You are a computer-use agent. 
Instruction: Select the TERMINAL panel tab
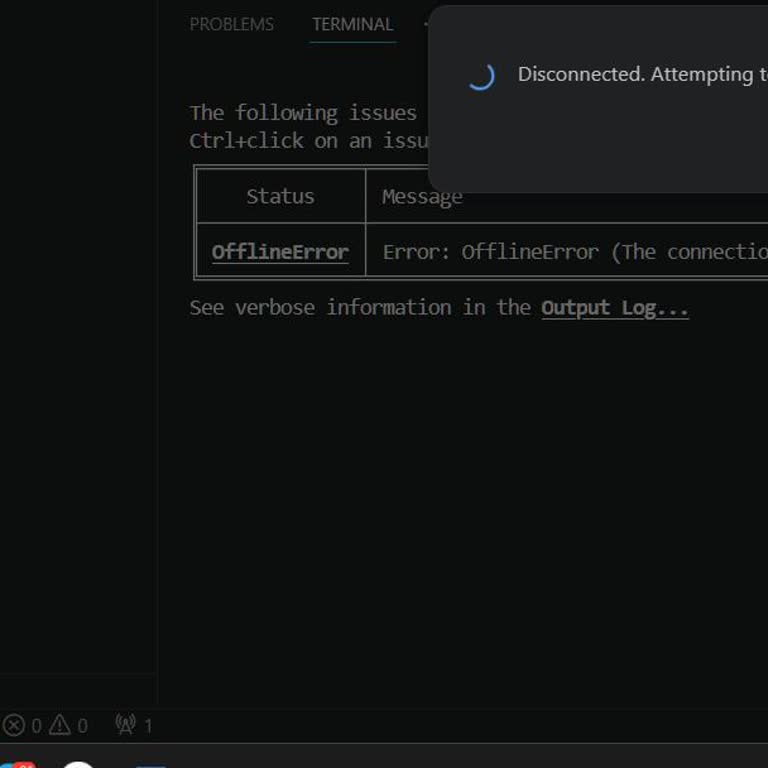[x=353, y=24]
